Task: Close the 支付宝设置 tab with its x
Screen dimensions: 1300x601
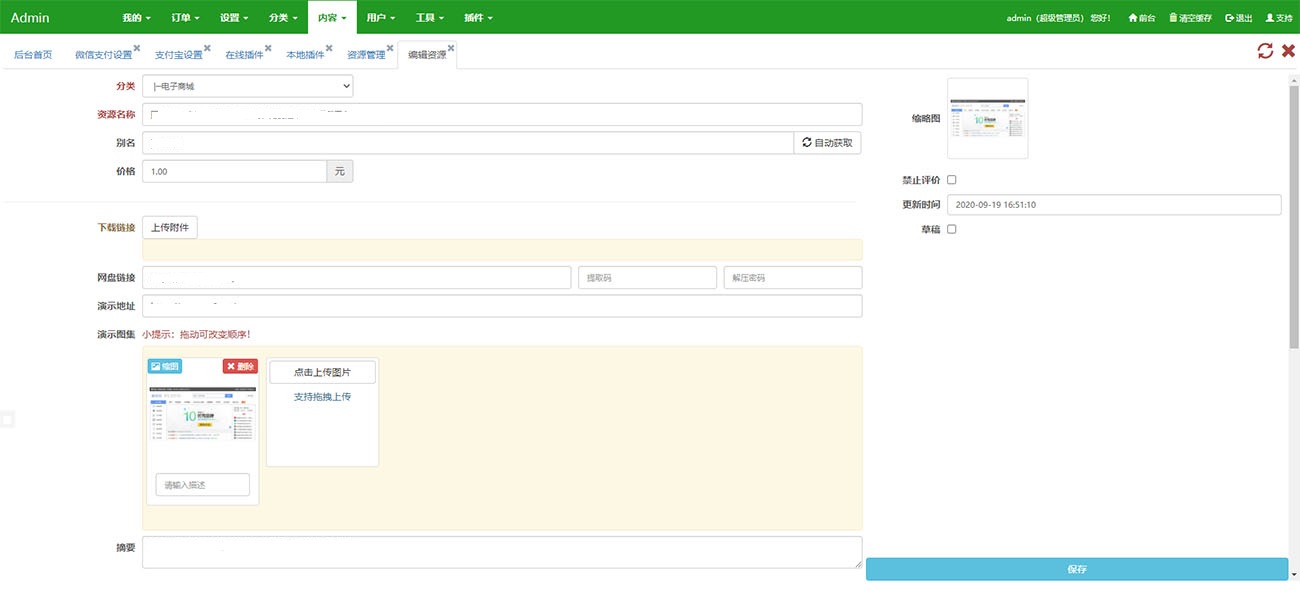Action: click(207, 48)
